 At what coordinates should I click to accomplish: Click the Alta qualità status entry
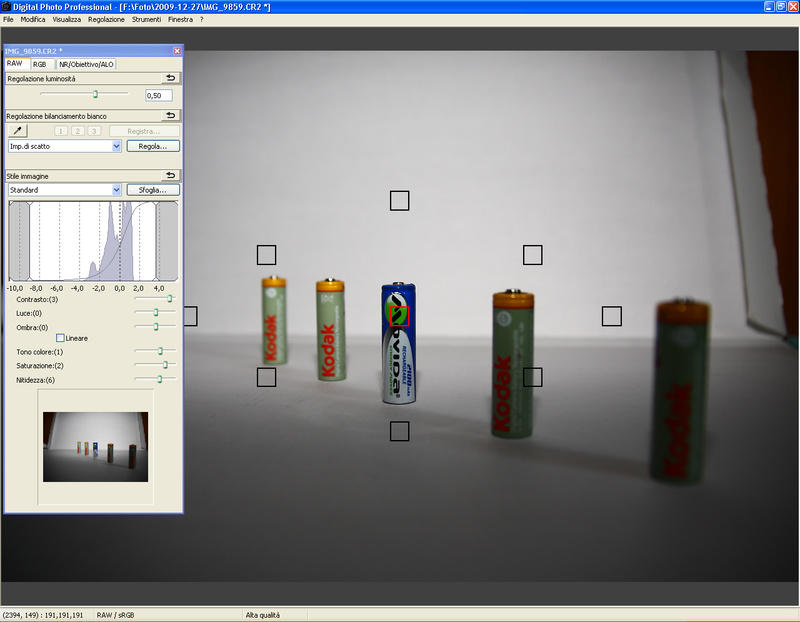point(263,615)
